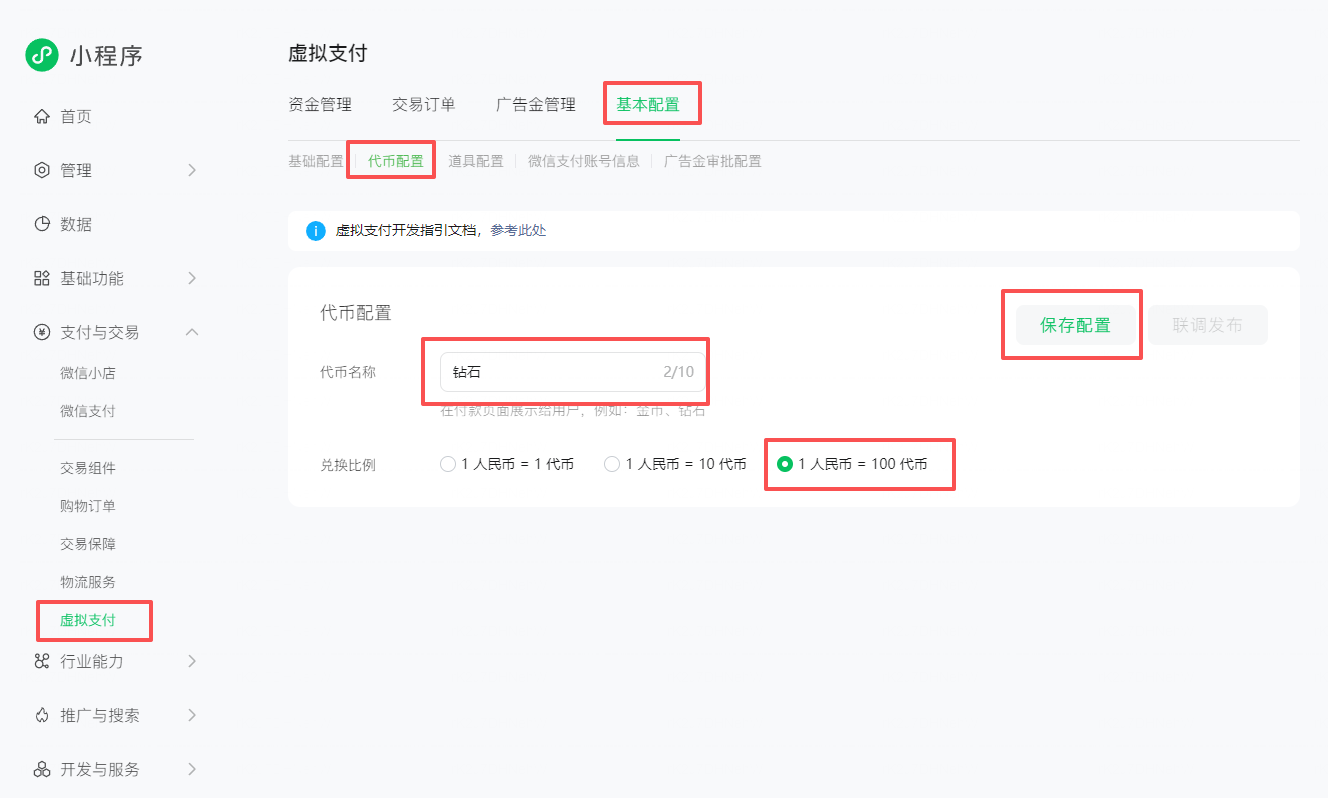Screen dimensions: 1328x798
Task: Open 微信小店 in the sidebar
Action: coord(88,373)
